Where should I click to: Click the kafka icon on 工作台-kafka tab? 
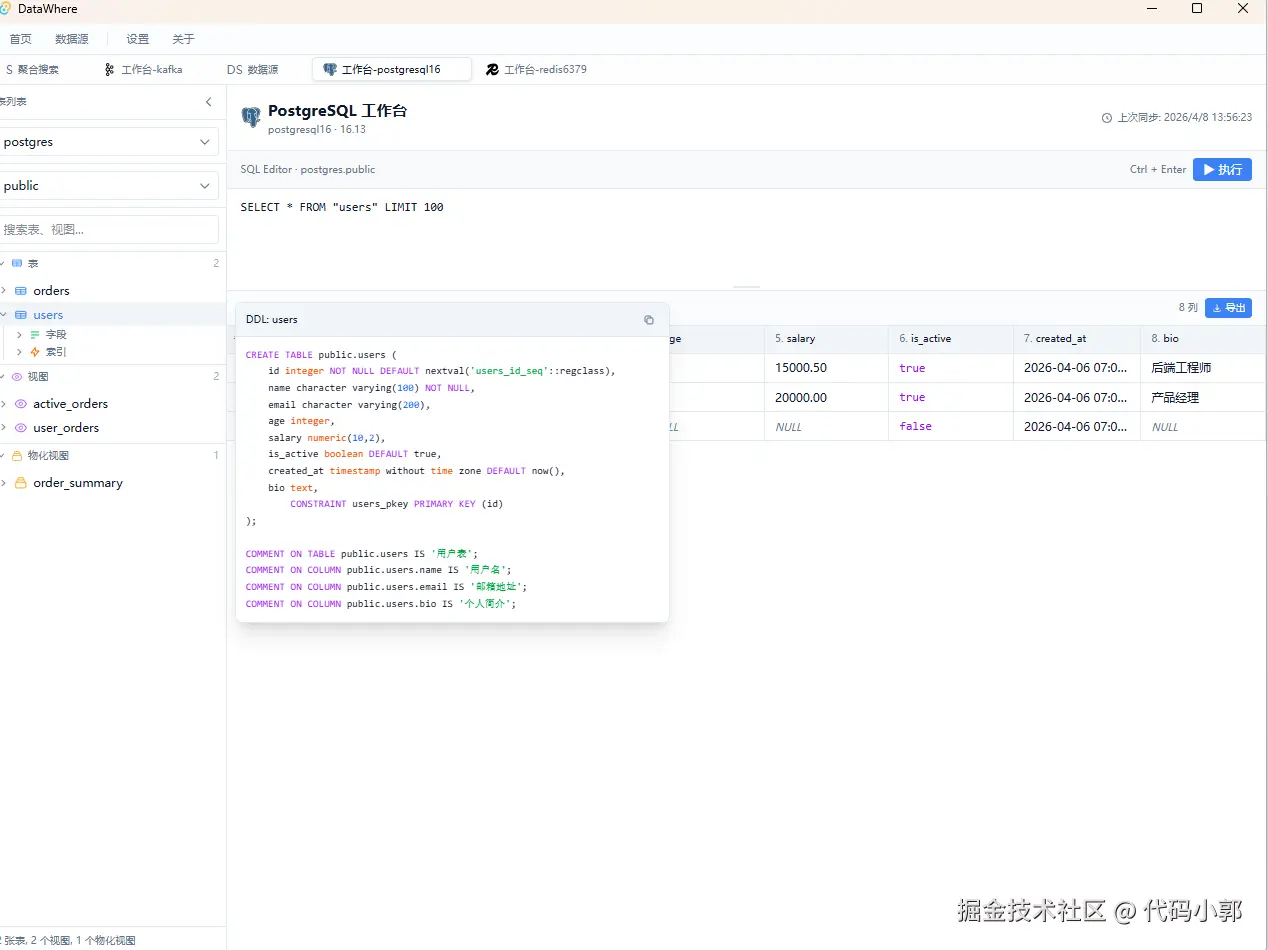click(110, 70)
